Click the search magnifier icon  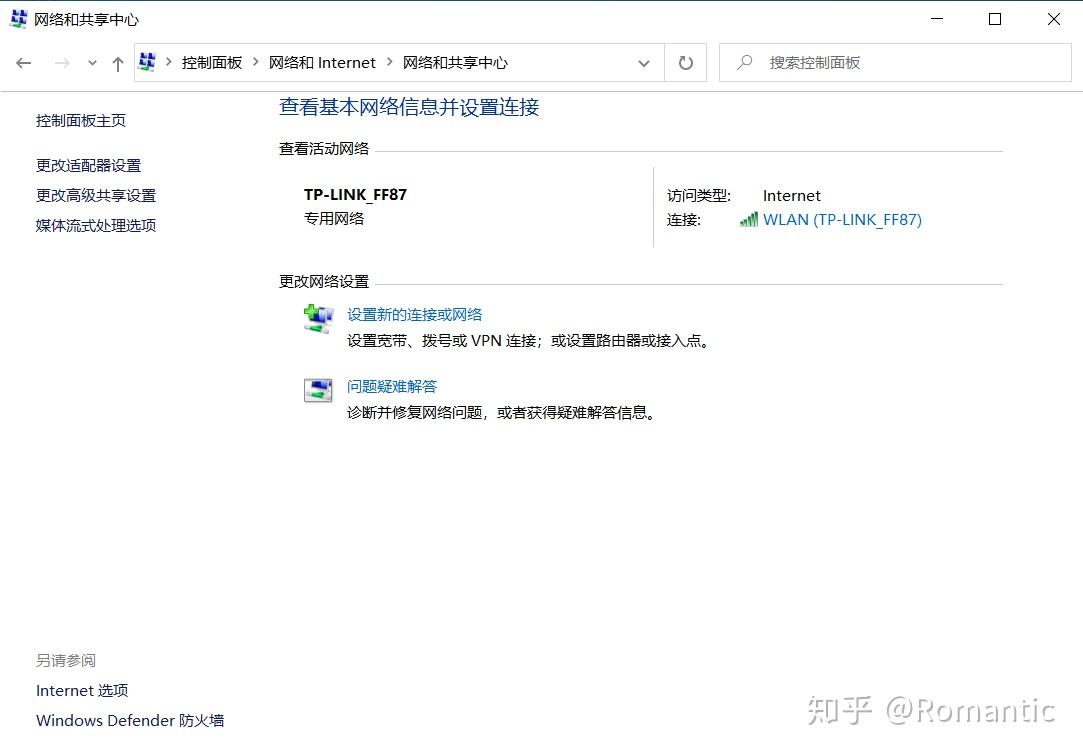pyautogui.click(x=744, y=62)
